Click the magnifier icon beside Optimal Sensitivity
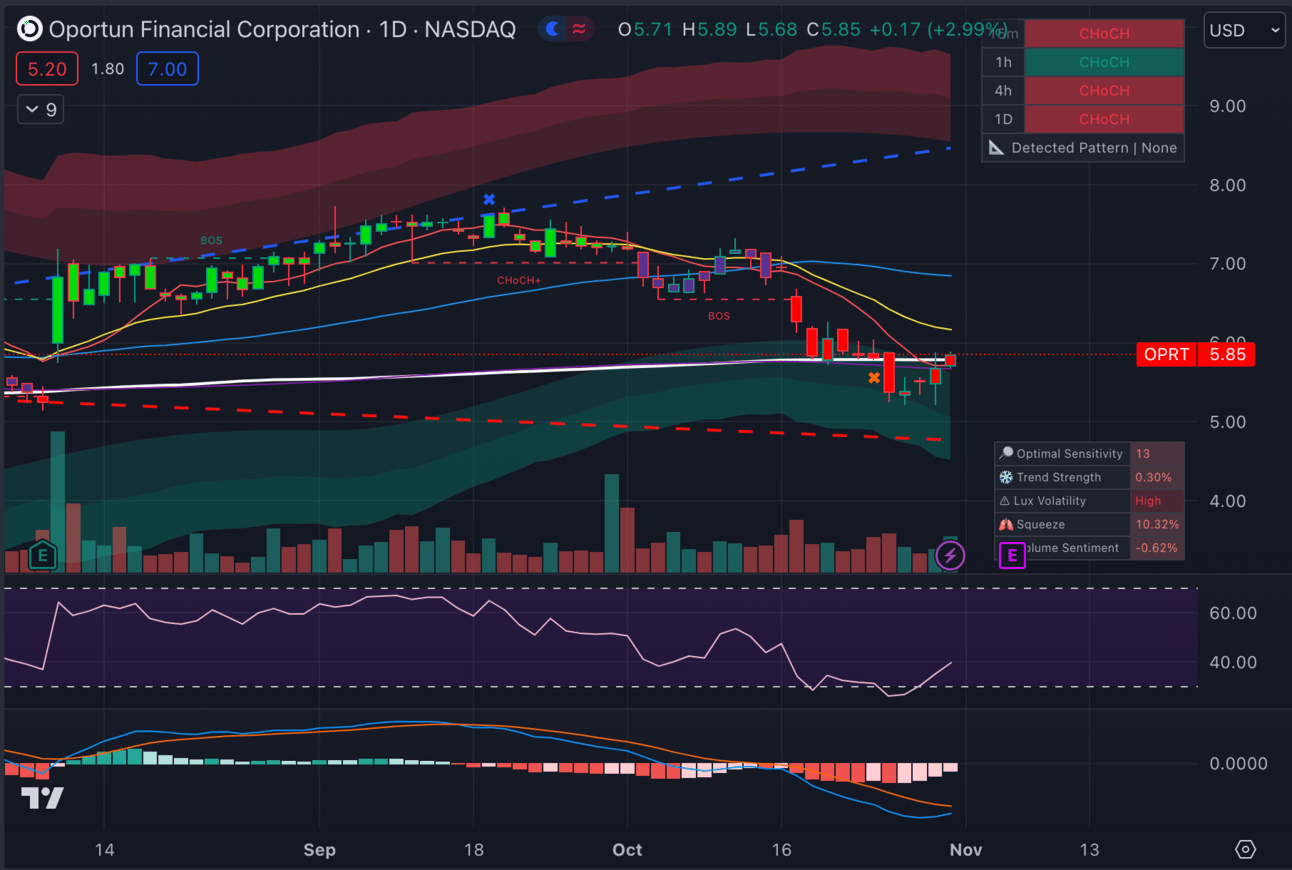The height and width of the screenshot is (870, 1292). [x=1006, y=454]
